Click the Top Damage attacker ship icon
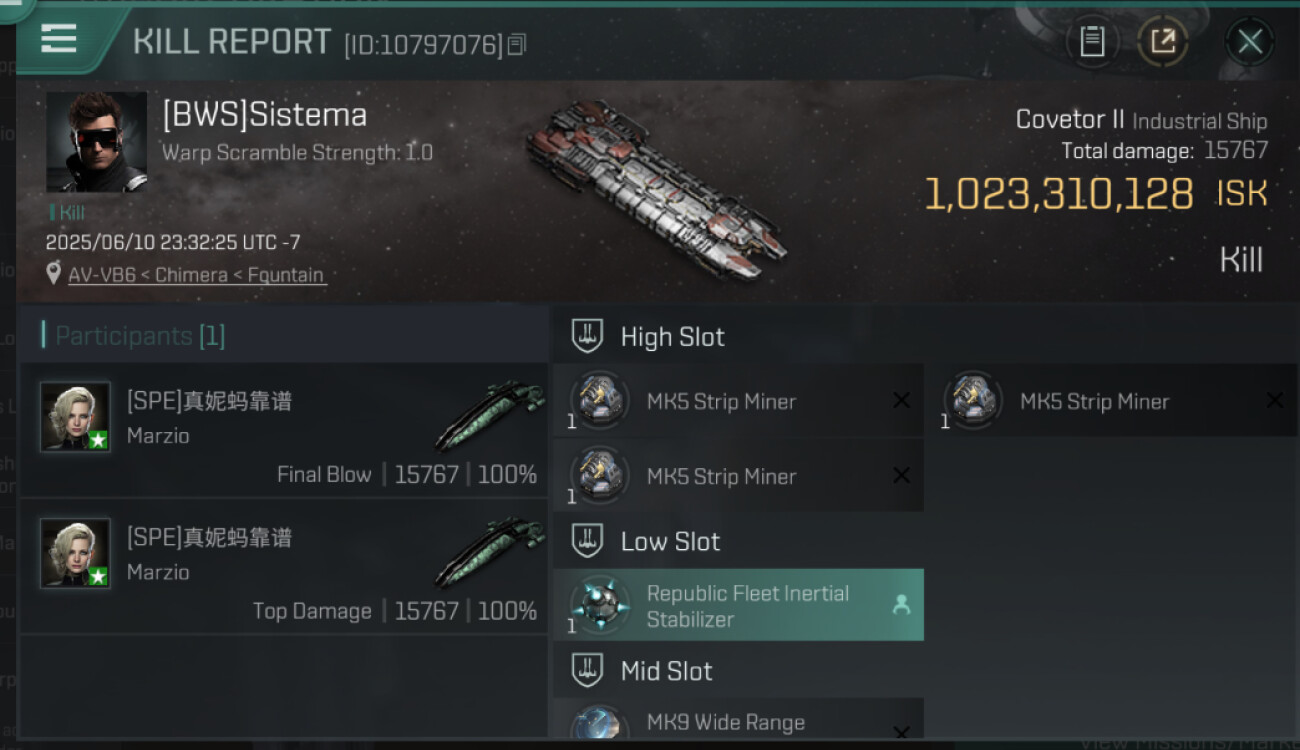This screenshot has height=750, width=1300. 490,551
